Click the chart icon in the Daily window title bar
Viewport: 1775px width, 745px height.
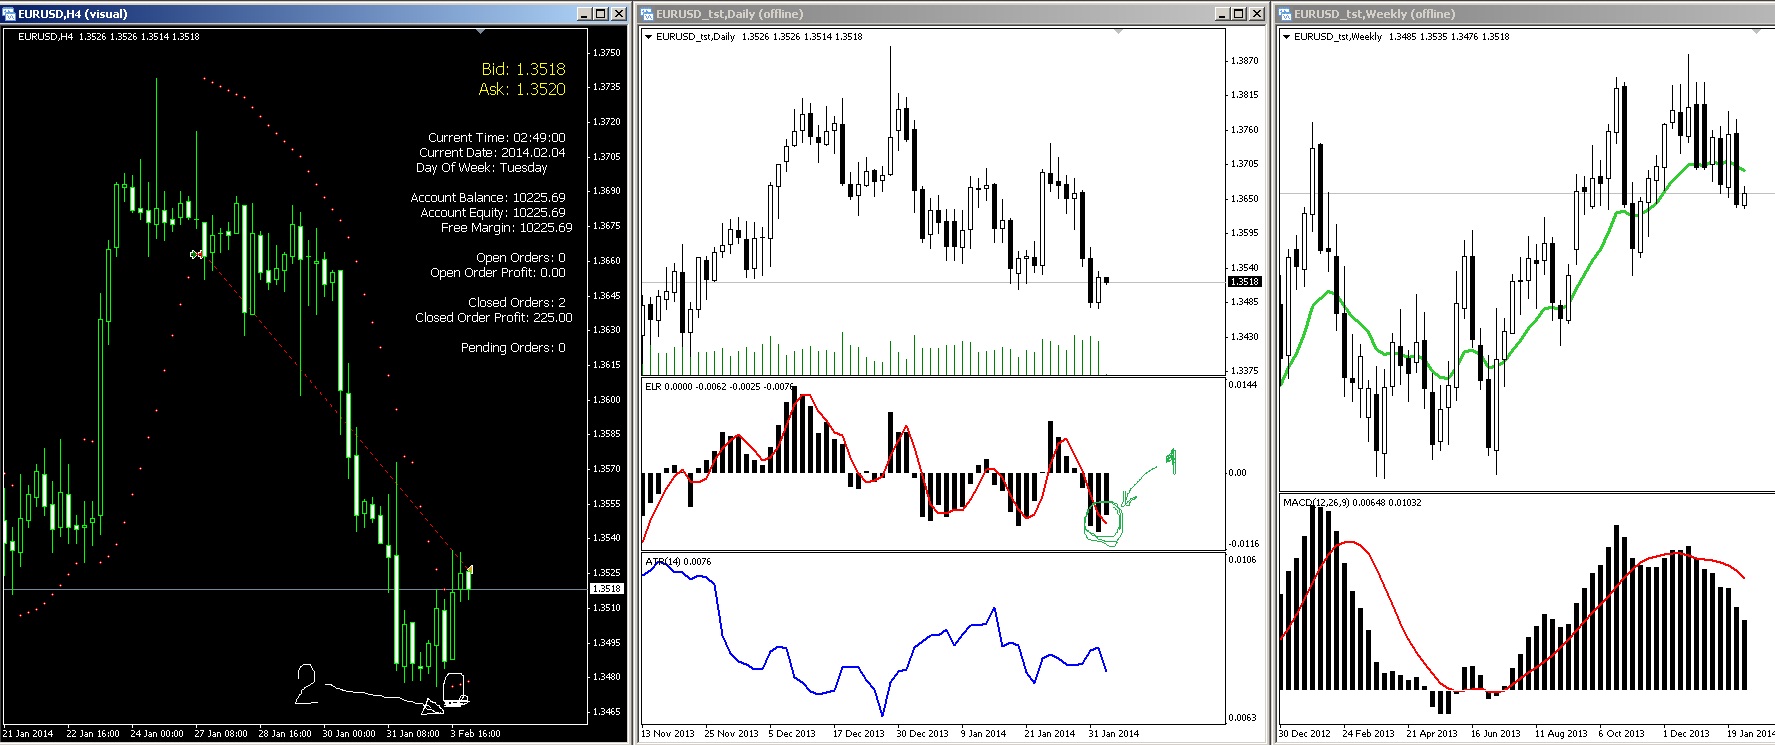point(647,13)
